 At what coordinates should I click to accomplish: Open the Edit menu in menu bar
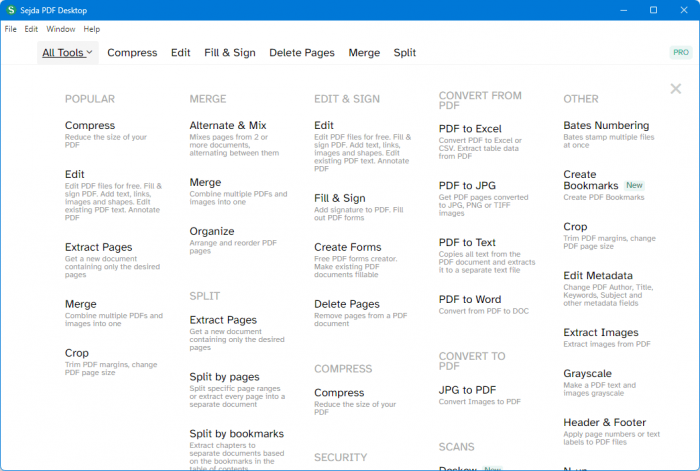pos(31,29)
